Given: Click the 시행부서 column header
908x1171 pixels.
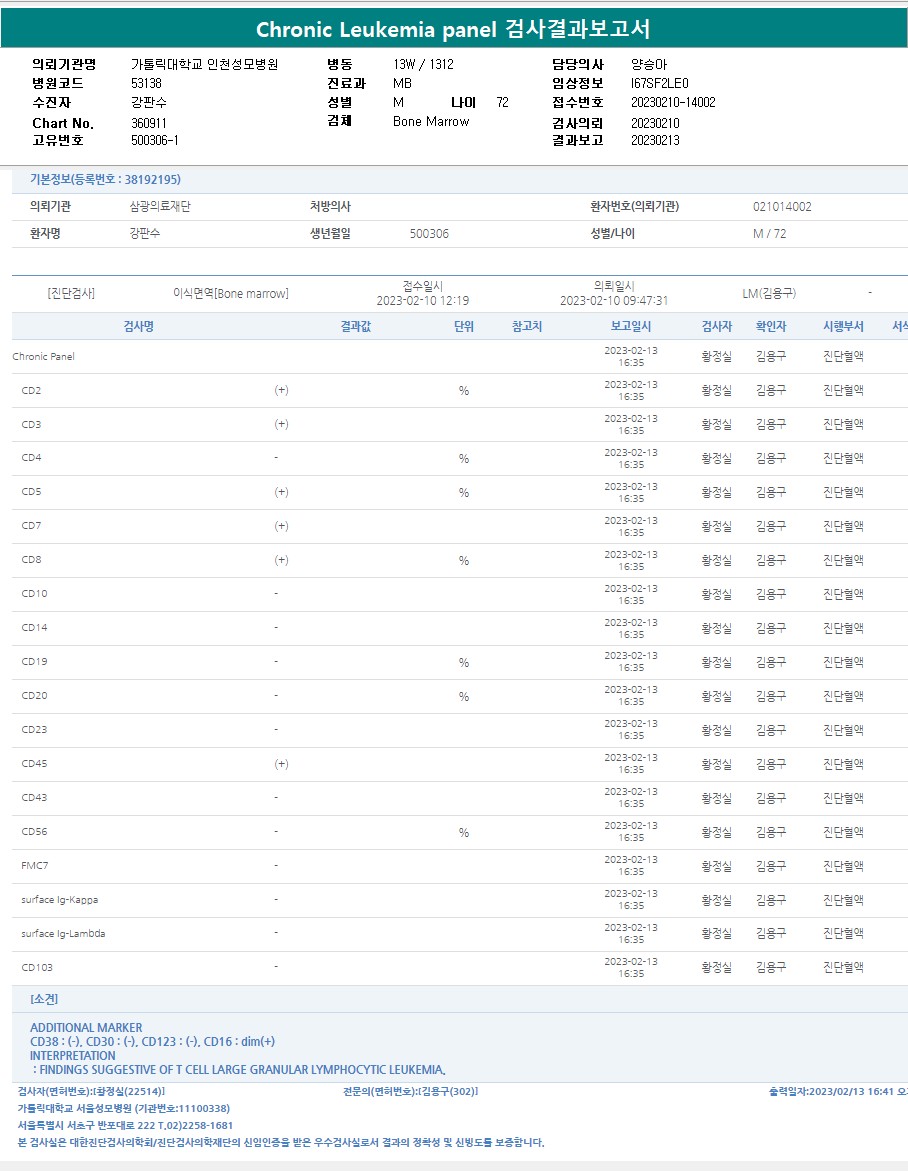Looking at the screenshot, I should point(843,326).
